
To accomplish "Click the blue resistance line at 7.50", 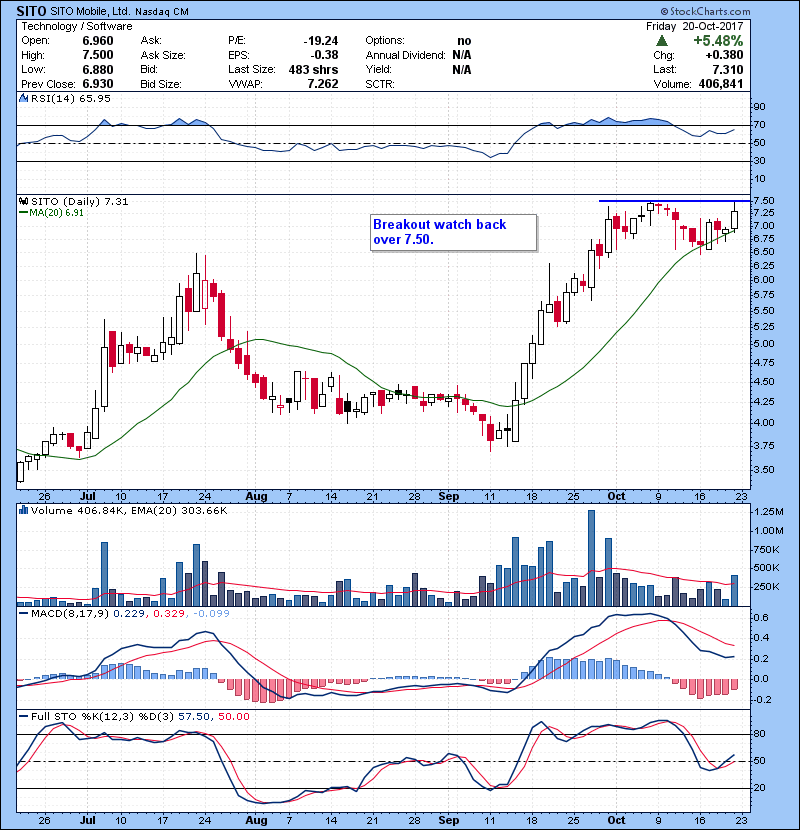I will [x=675, y=201].
